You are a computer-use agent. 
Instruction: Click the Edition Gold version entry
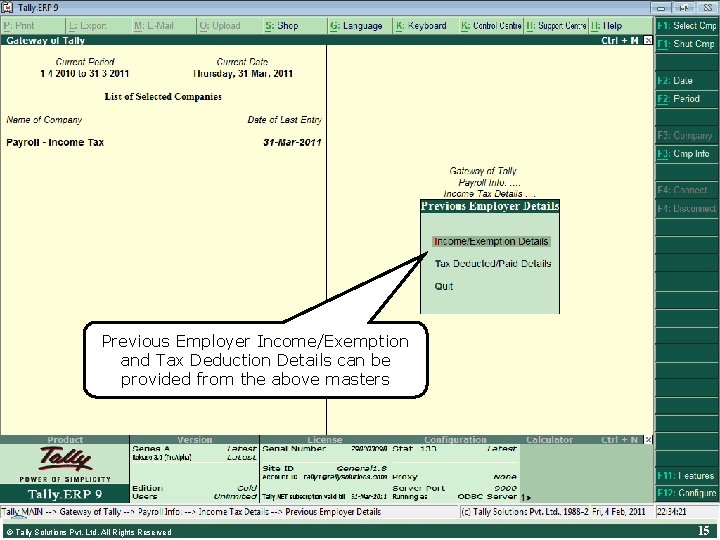(x=194, y=488)
